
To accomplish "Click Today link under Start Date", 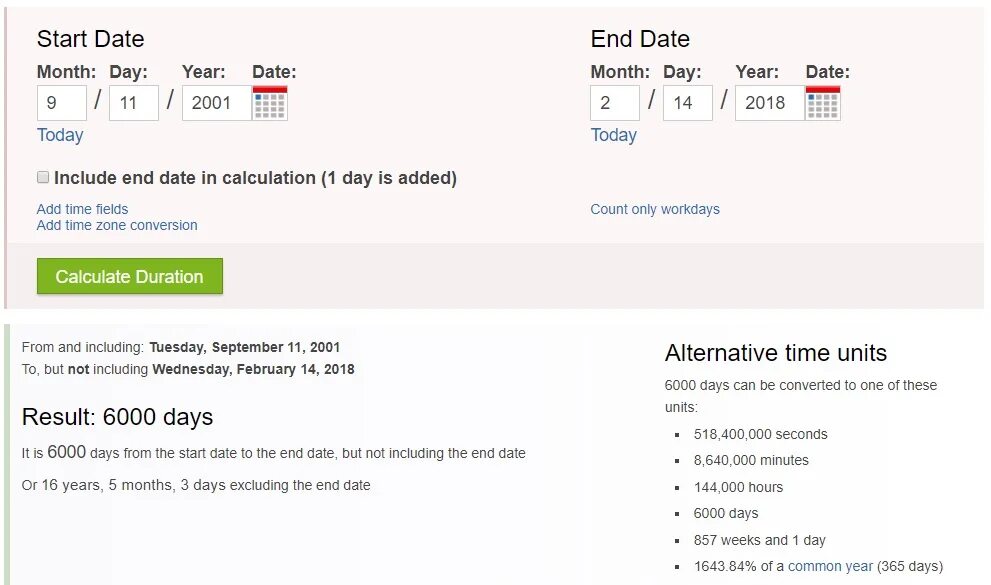I will pyautogui.click(x=60, y=135).
